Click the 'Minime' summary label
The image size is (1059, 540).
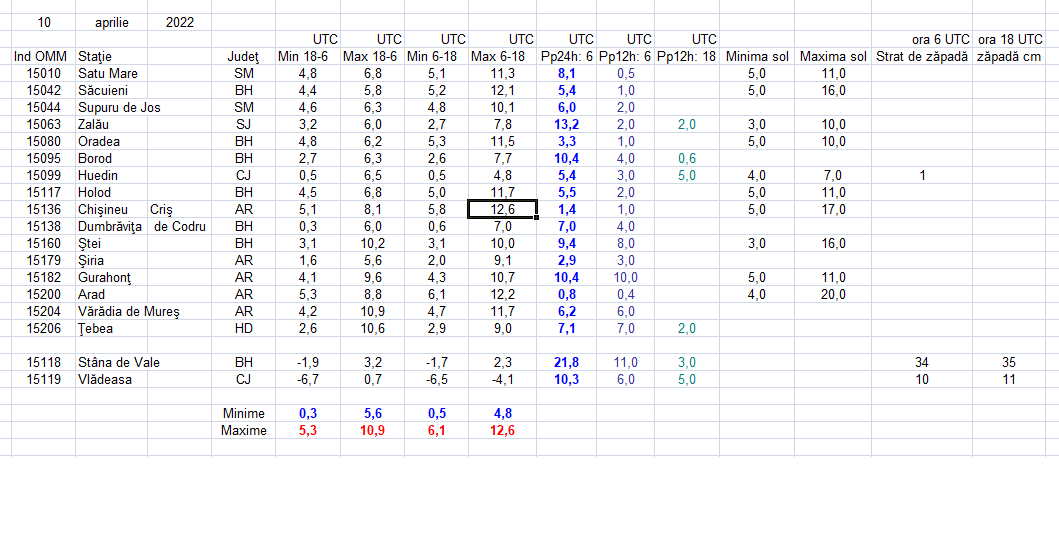(x=244, y=414)
